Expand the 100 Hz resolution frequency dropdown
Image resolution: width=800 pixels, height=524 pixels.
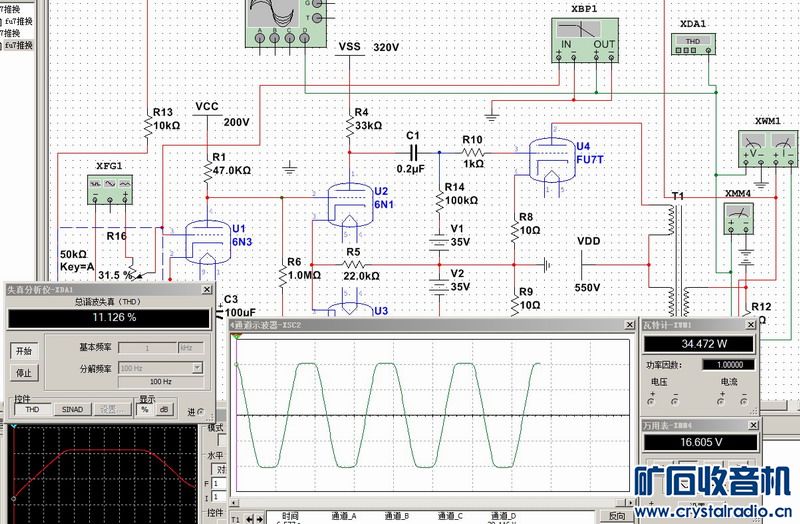point(197,368)
